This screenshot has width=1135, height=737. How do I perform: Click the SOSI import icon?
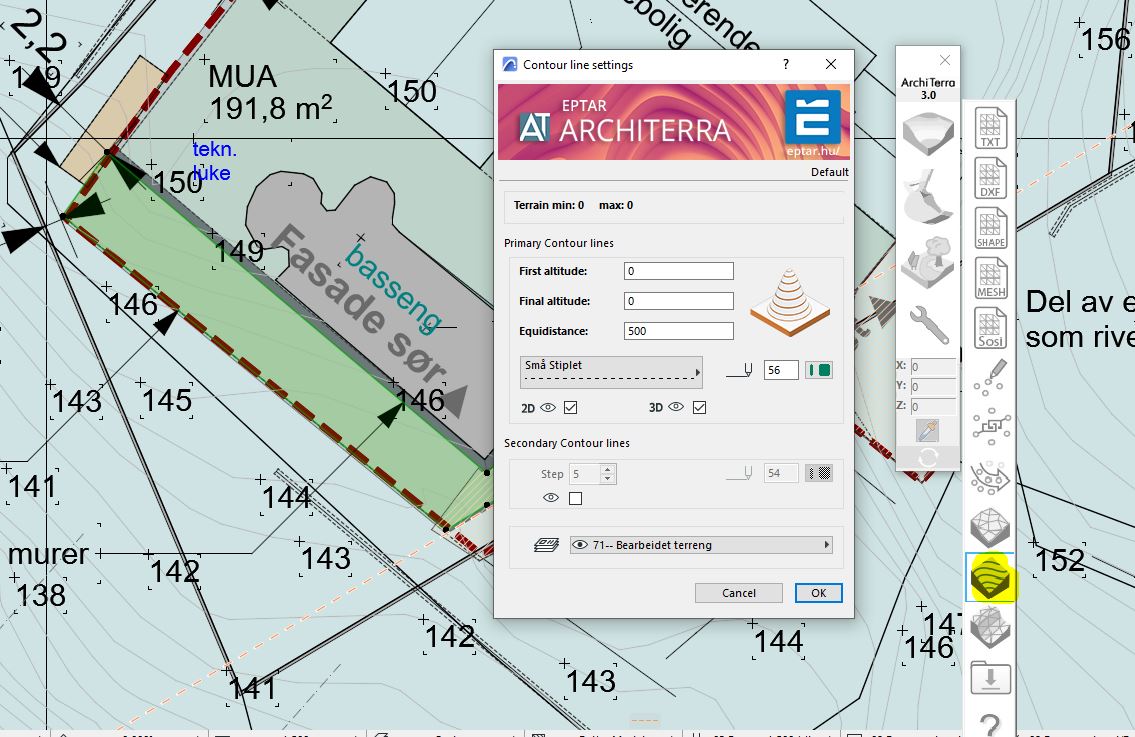point(990,329)
